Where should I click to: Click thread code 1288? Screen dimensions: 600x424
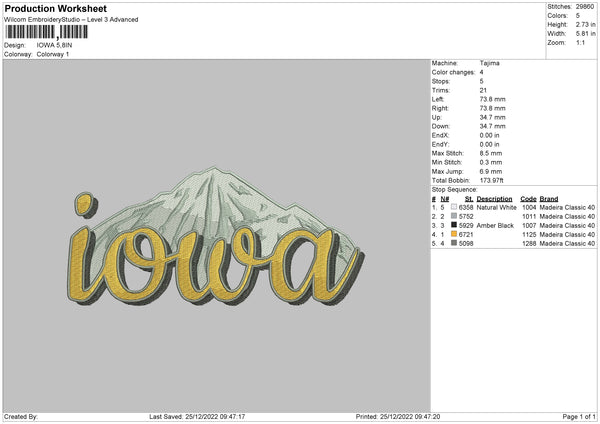(529, 243)
